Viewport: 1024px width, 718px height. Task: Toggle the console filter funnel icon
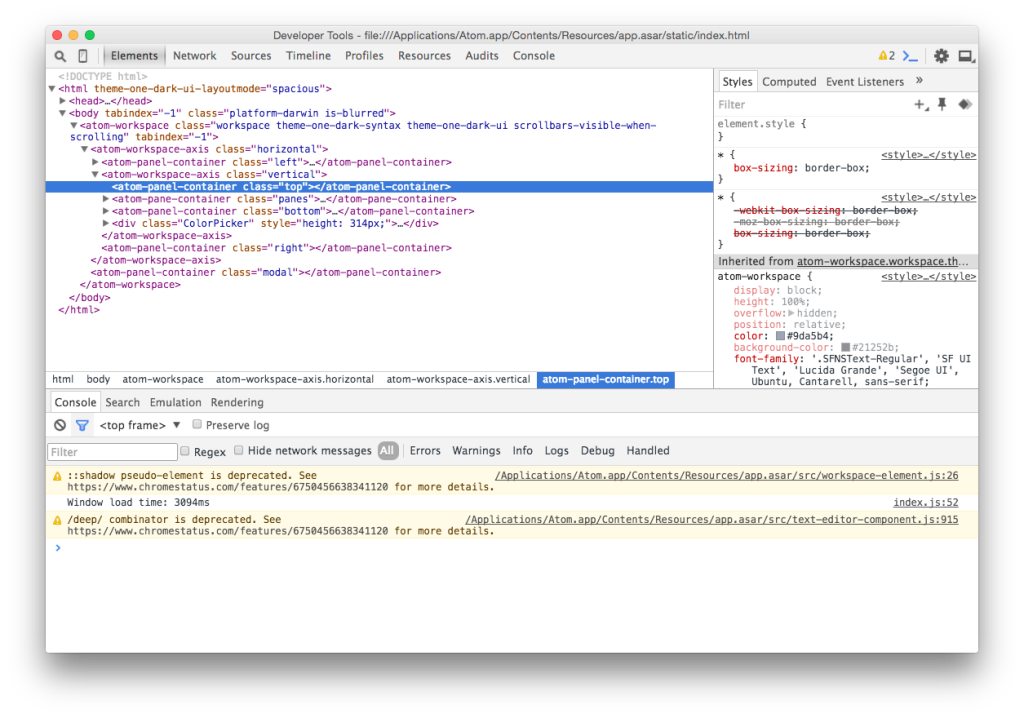(82, 425)
